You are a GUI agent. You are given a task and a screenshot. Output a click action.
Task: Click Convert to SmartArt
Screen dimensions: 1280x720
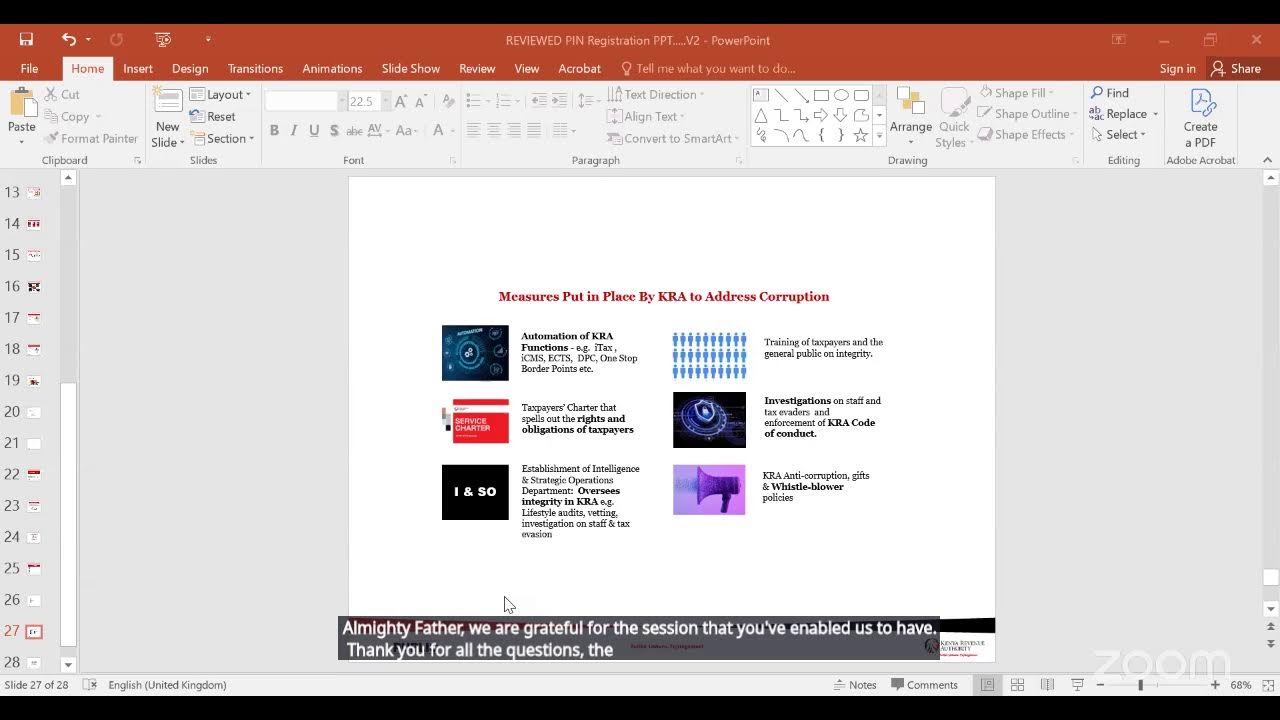pos(672,138)
